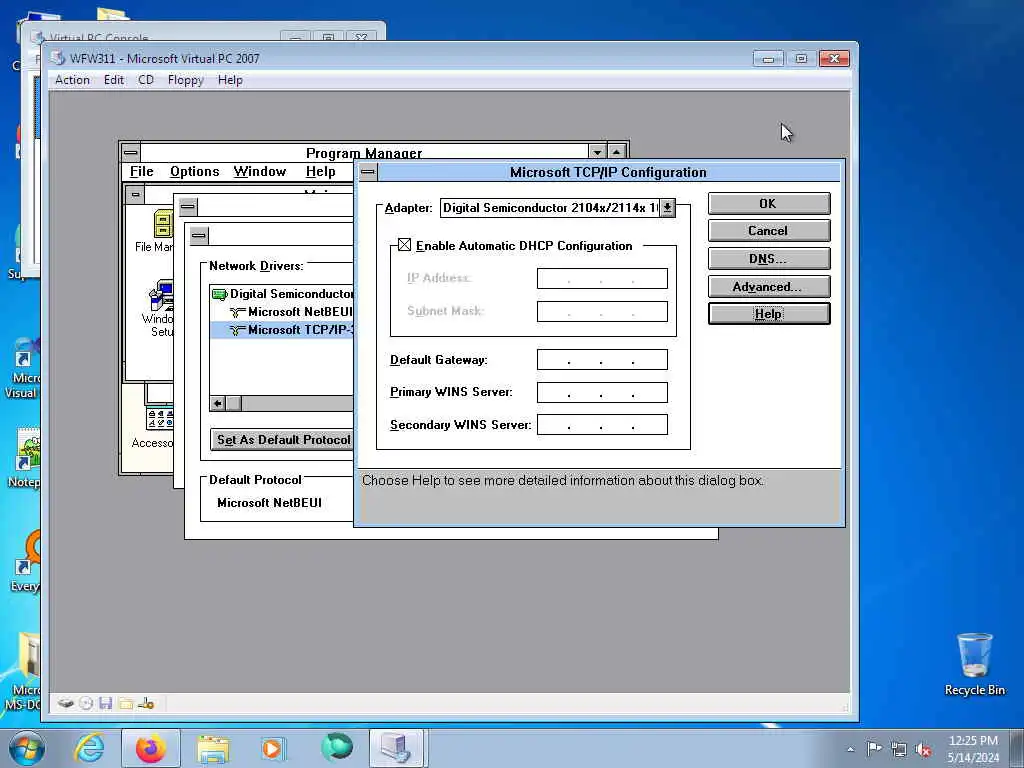Click the Main group window control box
The width and height of the screenshot is (1024, 768).
[135, 195]
